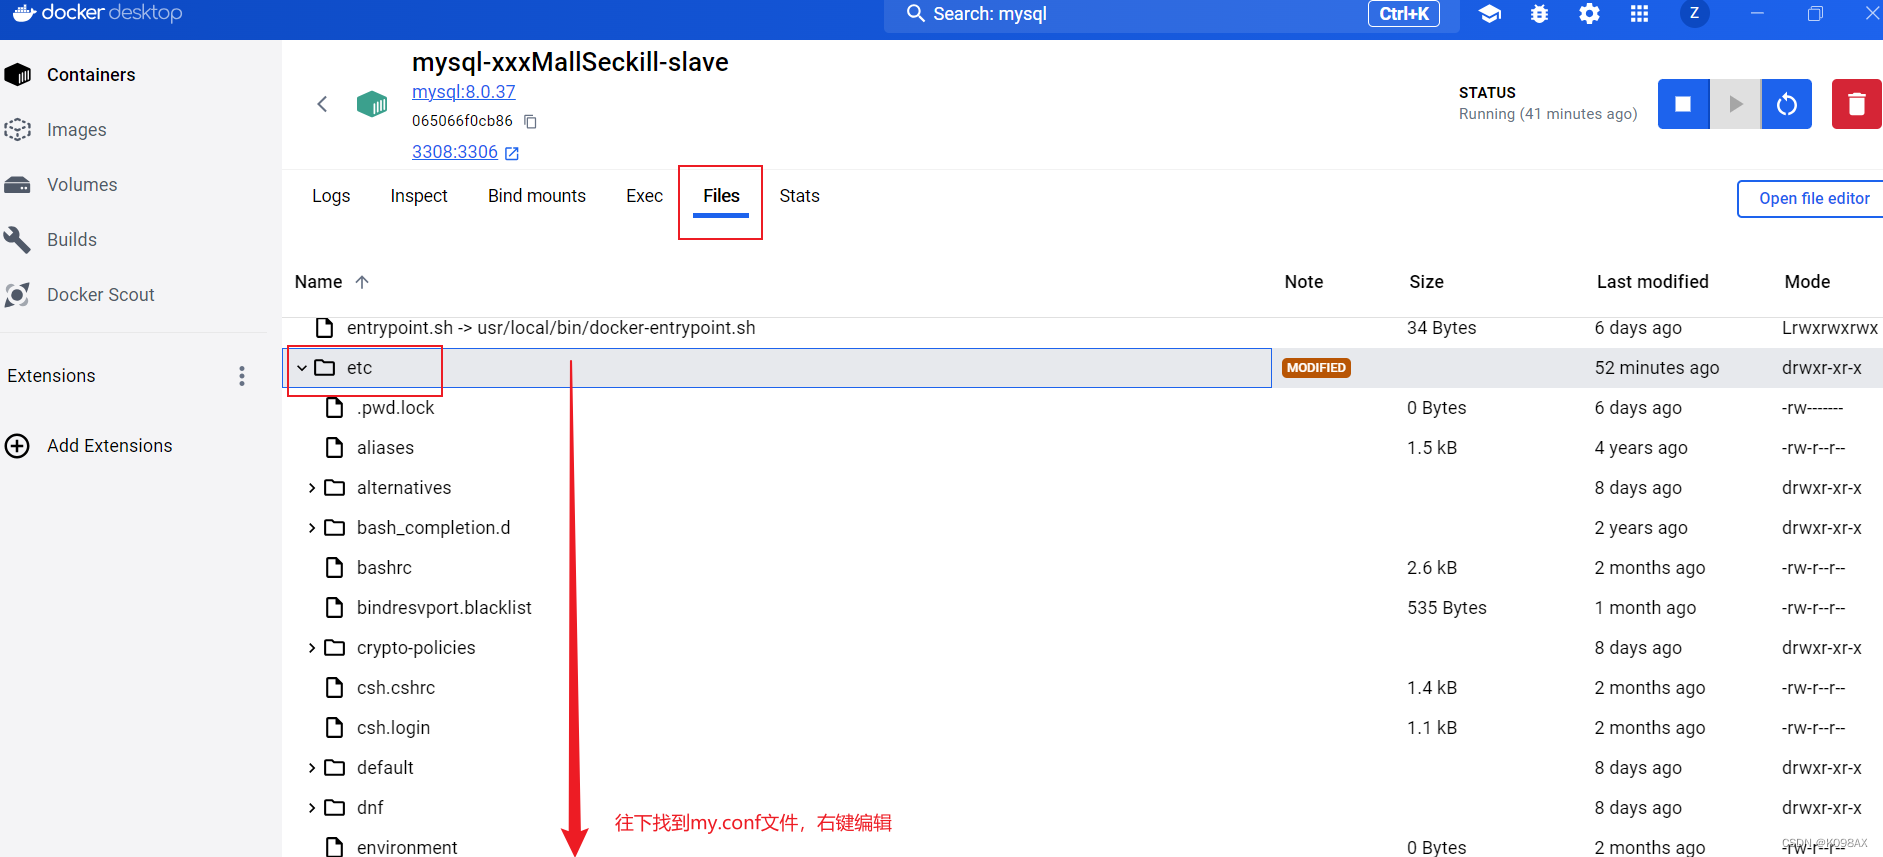
Task: Click the Last modified column header
Action: click(1652, 282)
